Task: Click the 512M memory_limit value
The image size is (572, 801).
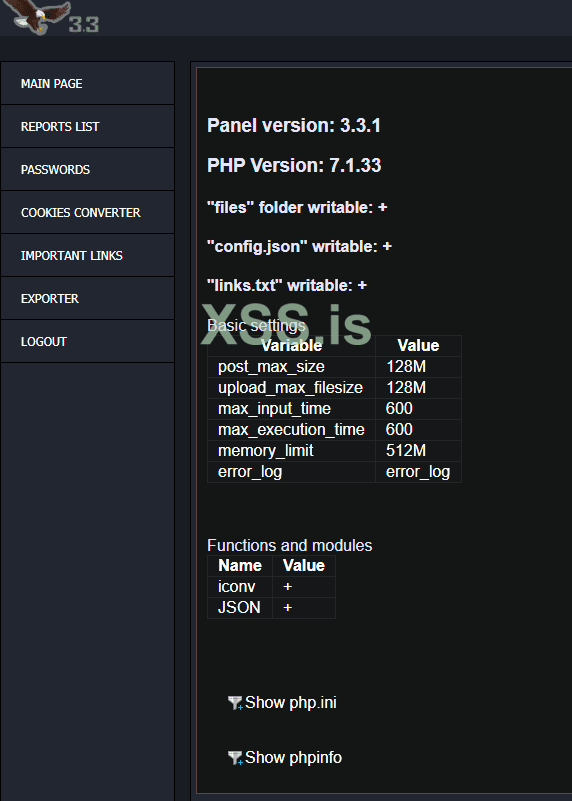Action: click(418, 451)
